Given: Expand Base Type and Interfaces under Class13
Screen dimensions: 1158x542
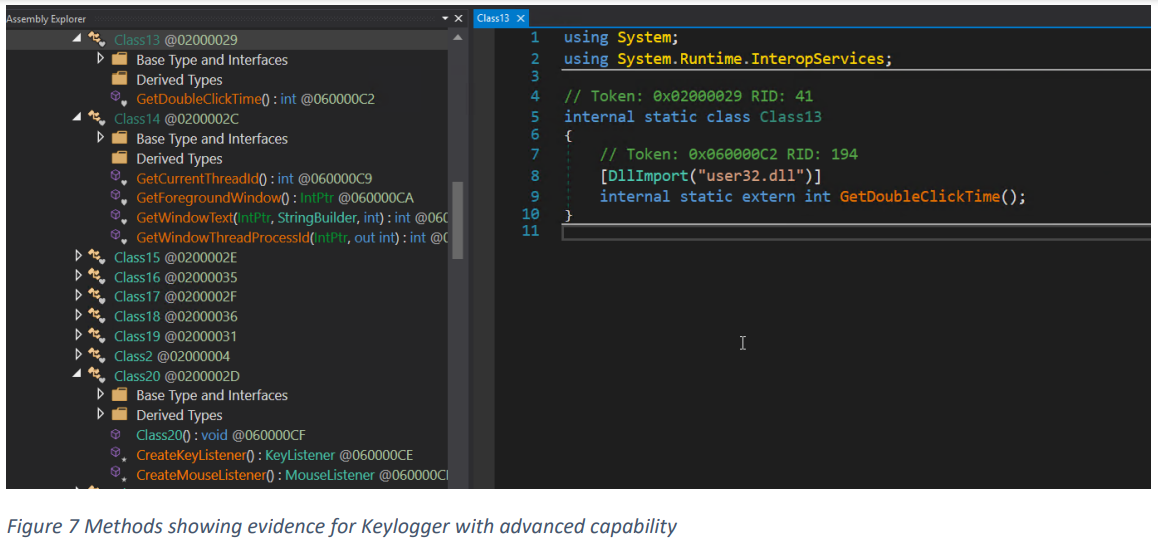Looking at the screenshot, I should point(100,58).
